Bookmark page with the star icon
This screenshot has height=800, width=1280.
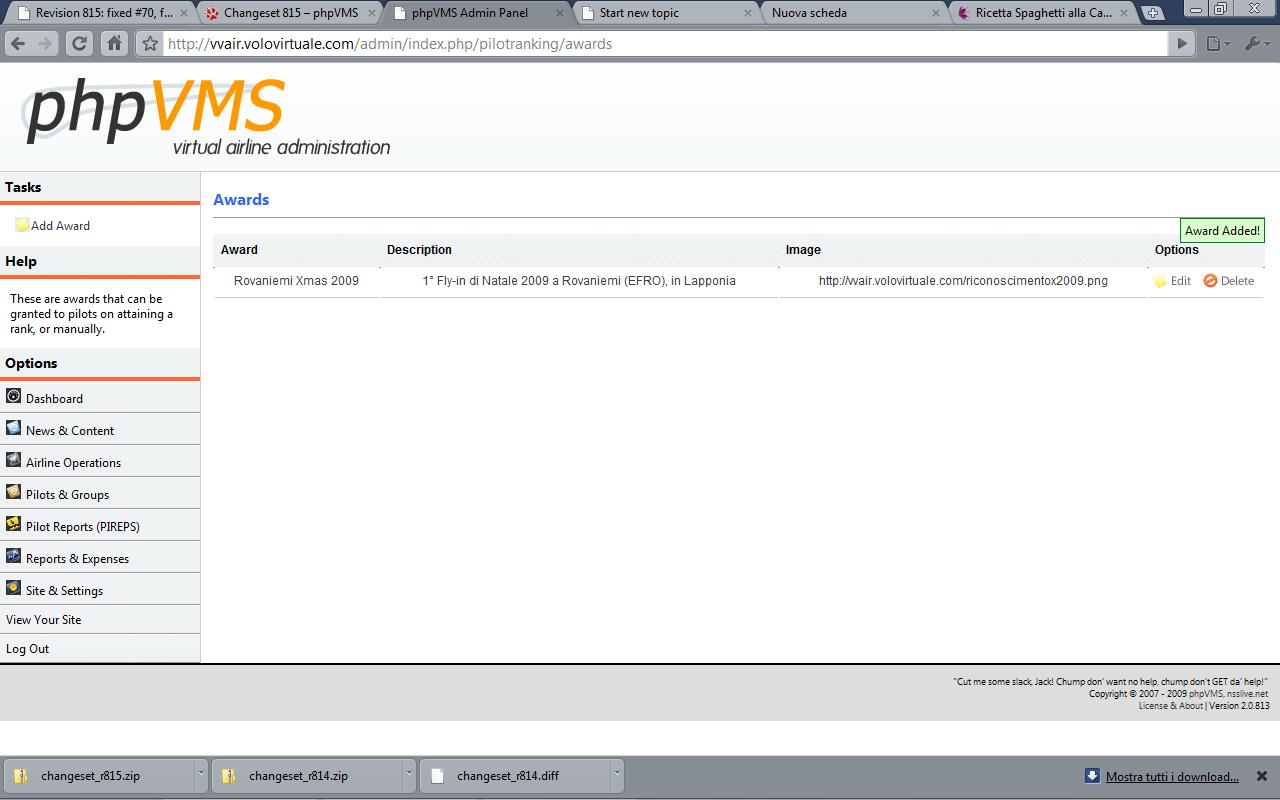click(x=150, y=44)
